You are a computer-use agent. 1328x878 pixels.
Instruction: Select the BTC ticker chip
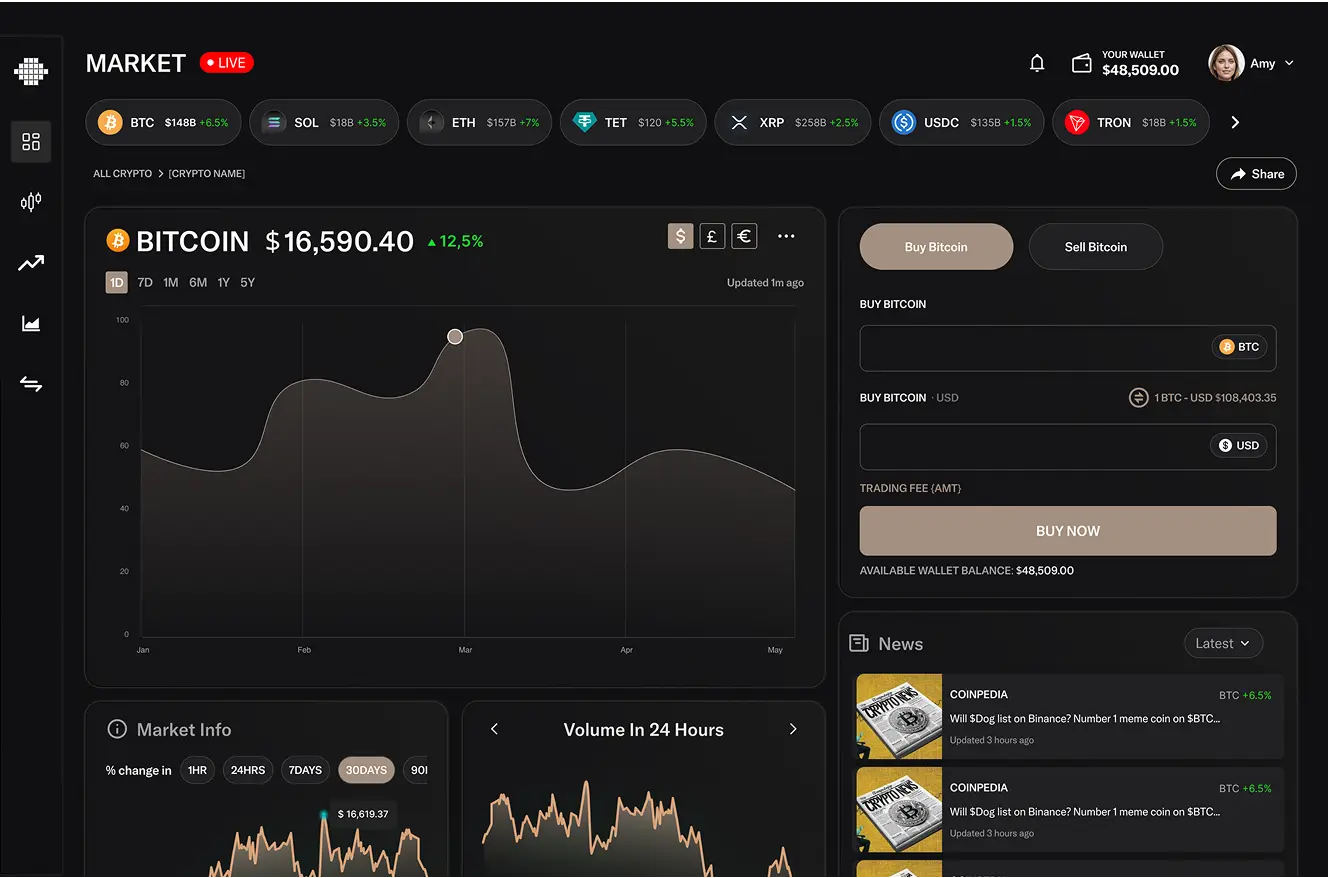(163, 122)
